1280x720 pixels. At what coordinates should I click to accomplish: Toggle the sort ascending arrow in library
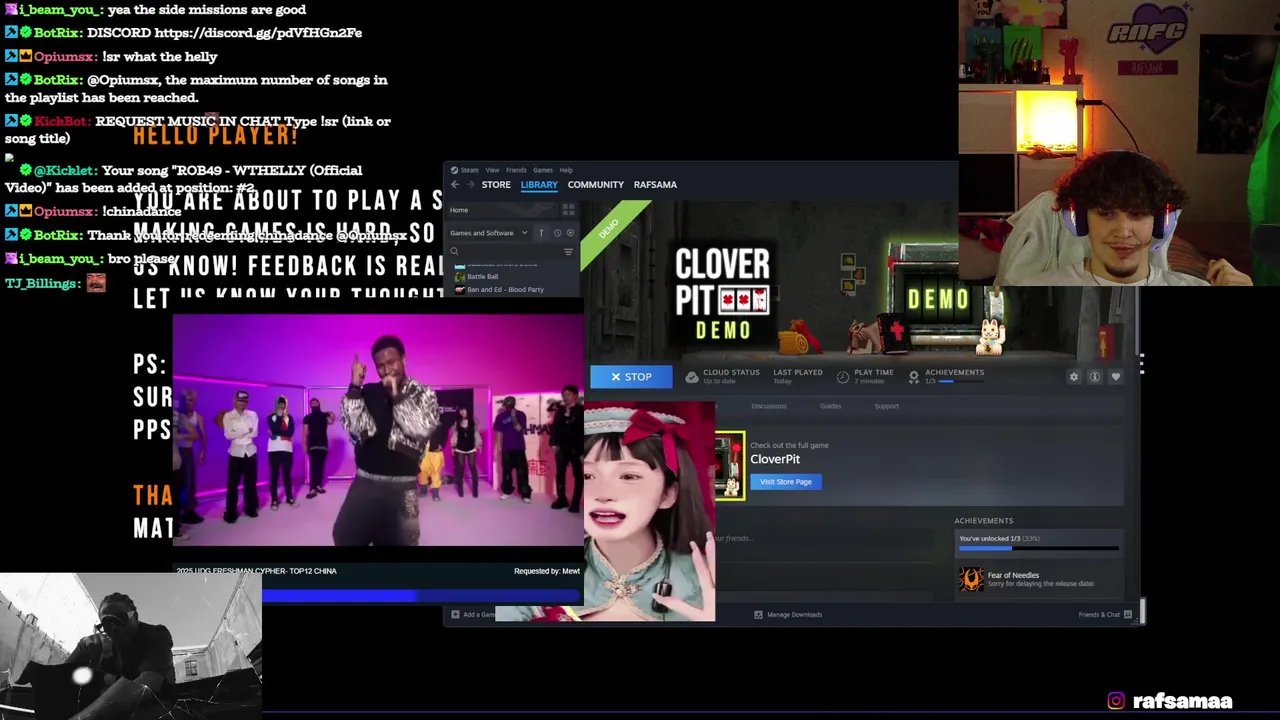coord(541,233)
